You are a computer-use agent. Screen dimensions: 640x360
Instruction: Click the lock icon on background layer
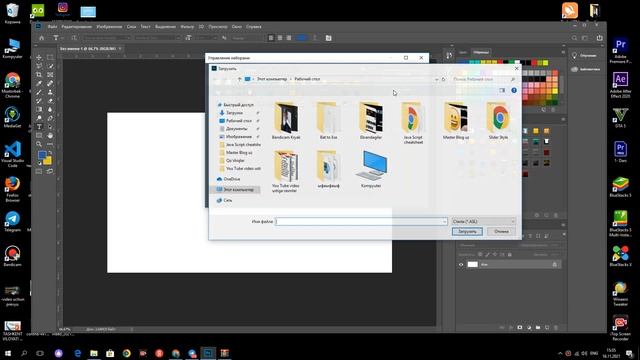[554, 264]
